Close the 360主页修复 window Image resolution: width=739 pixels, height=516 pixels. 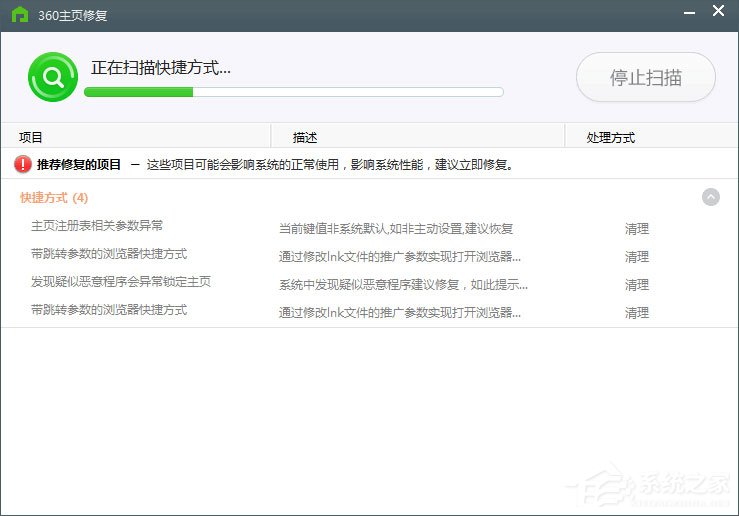coord(718,11)
